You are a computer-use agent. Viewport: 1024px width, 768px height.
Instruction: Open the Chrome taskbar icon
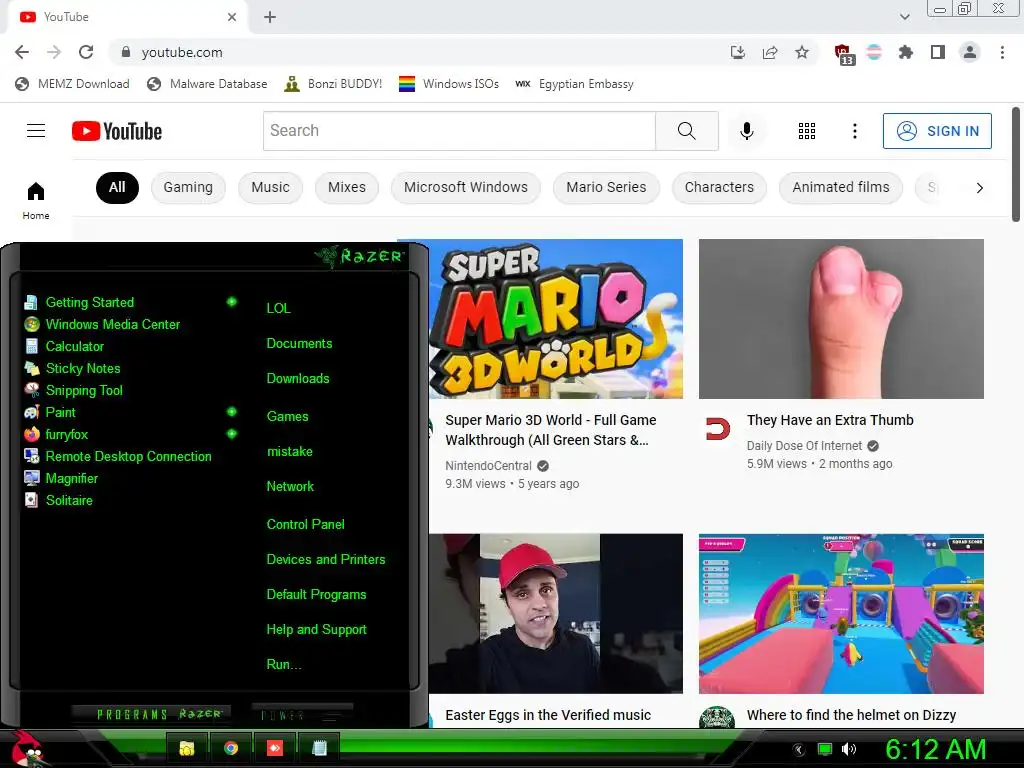click(x=231, y=748)
